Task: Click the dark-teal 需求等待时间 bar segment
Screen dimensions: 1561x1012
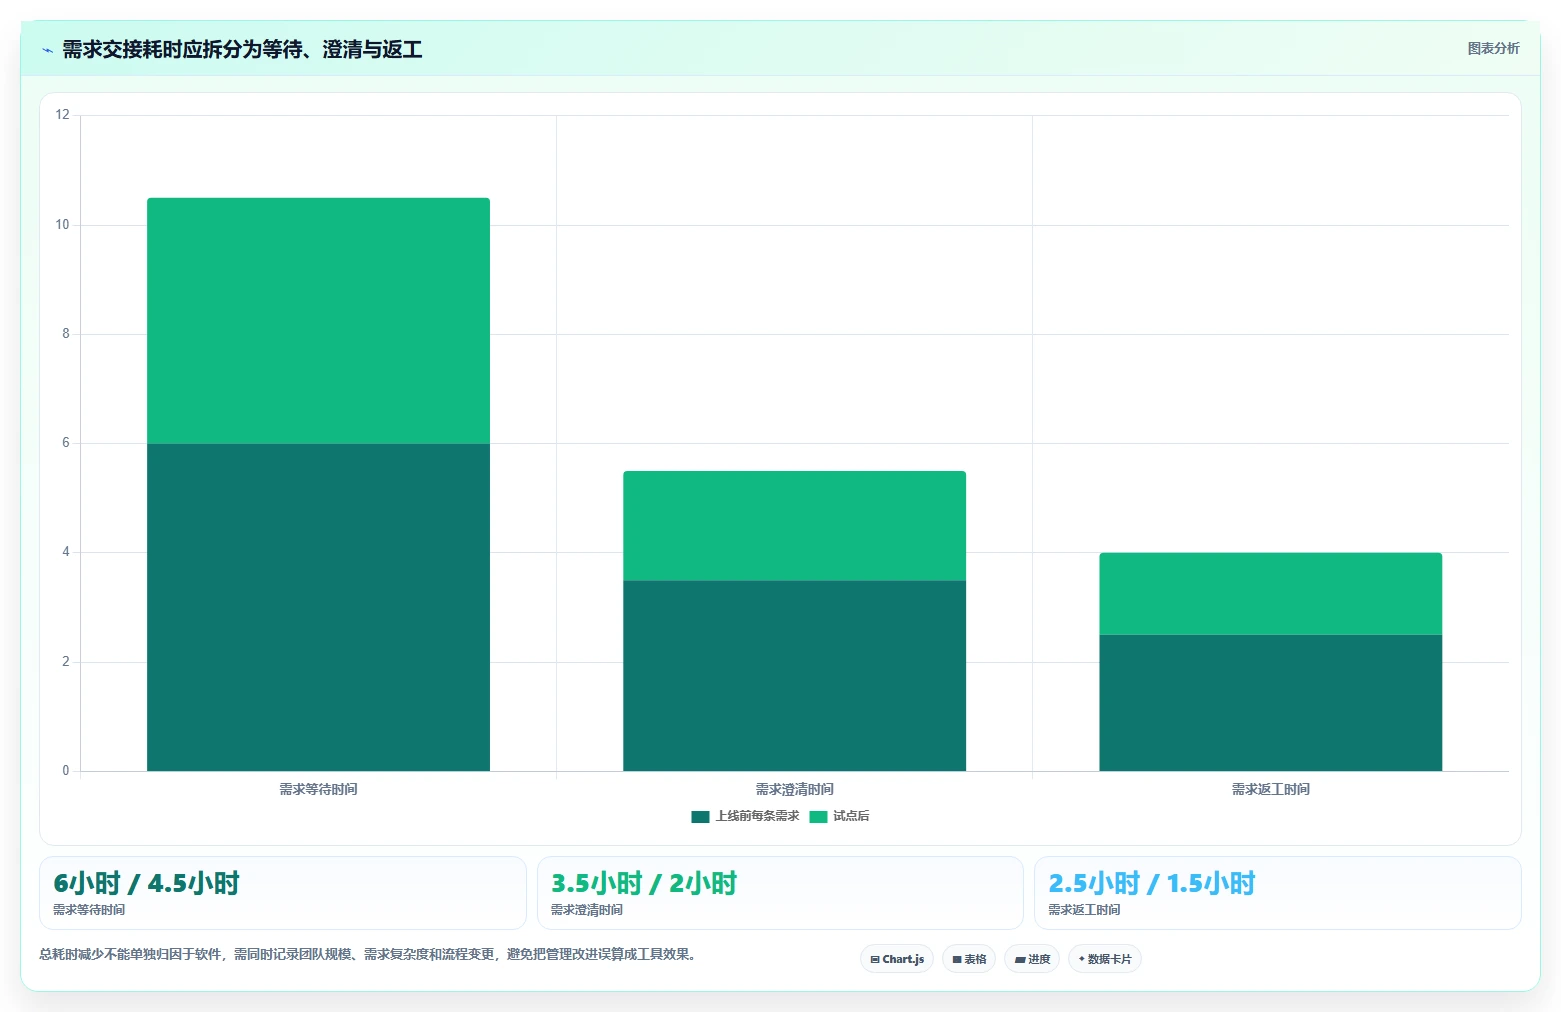Action: tap(318, 607)
